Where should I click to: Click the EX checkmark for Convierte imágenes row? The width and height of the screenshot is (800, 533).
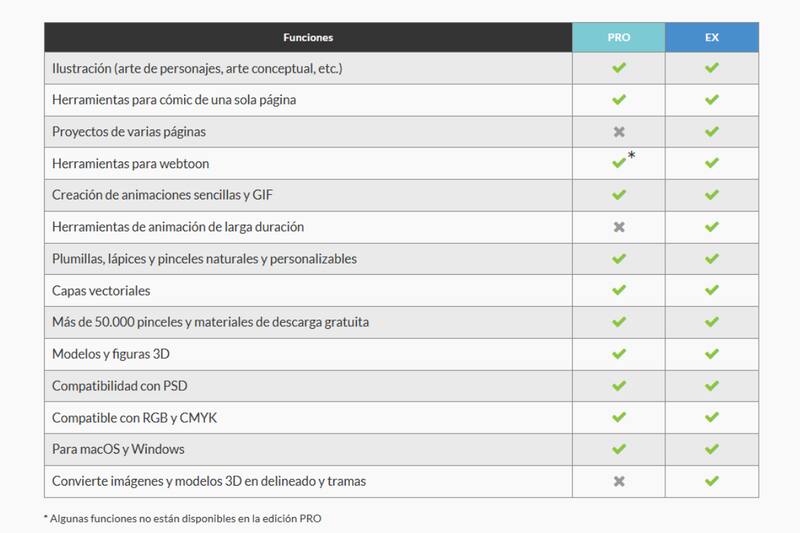coord(711,481)
